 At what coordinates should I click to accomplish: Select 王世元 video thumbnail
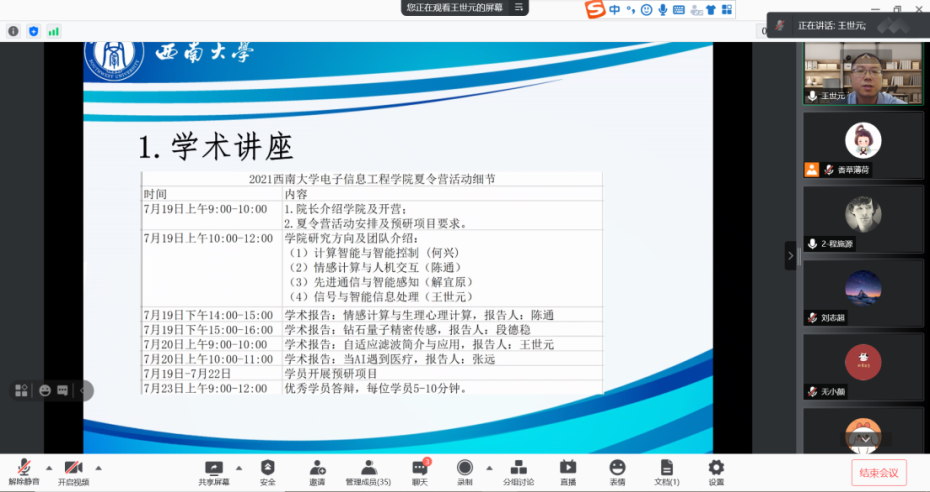coord(864,73)
